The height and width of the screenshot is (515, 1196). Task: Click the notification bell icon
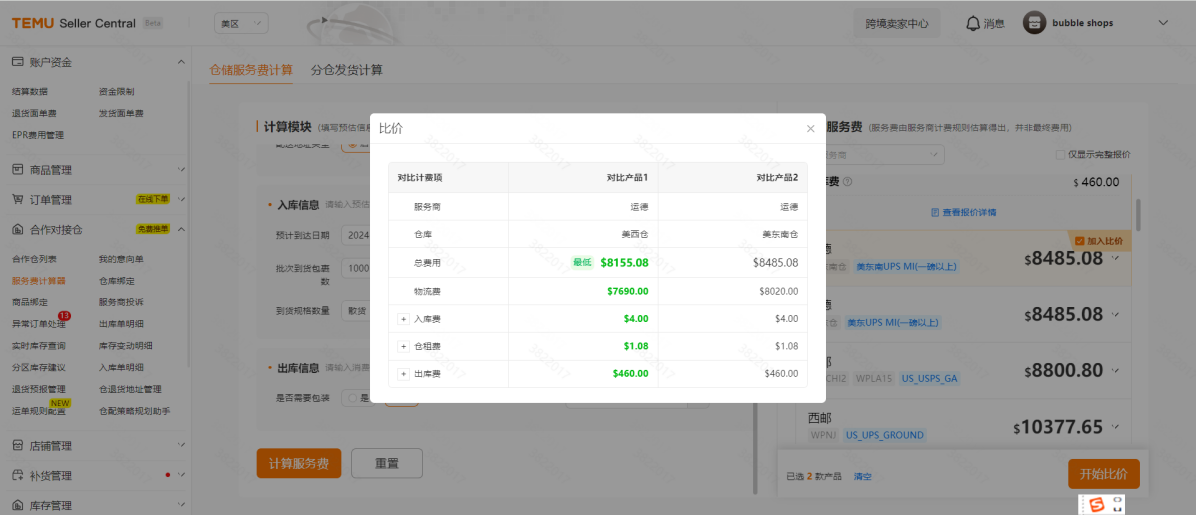pyautogui.click(x=973, y=23)
